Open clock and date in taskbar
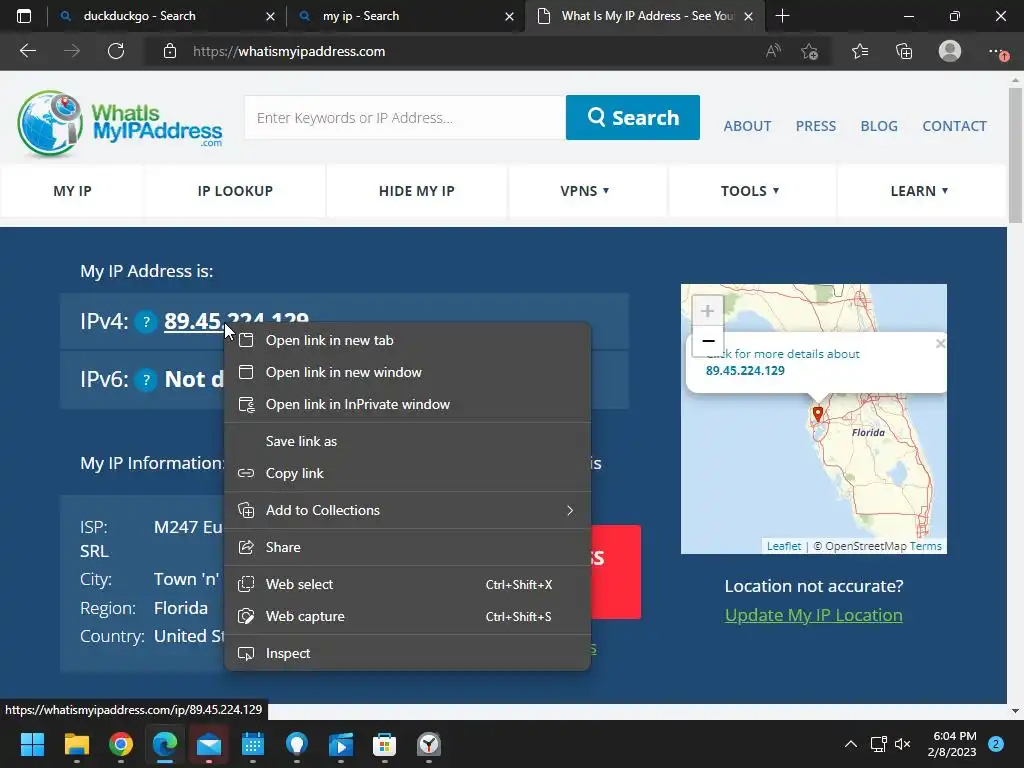The image size is (1024, 768). 952,744
